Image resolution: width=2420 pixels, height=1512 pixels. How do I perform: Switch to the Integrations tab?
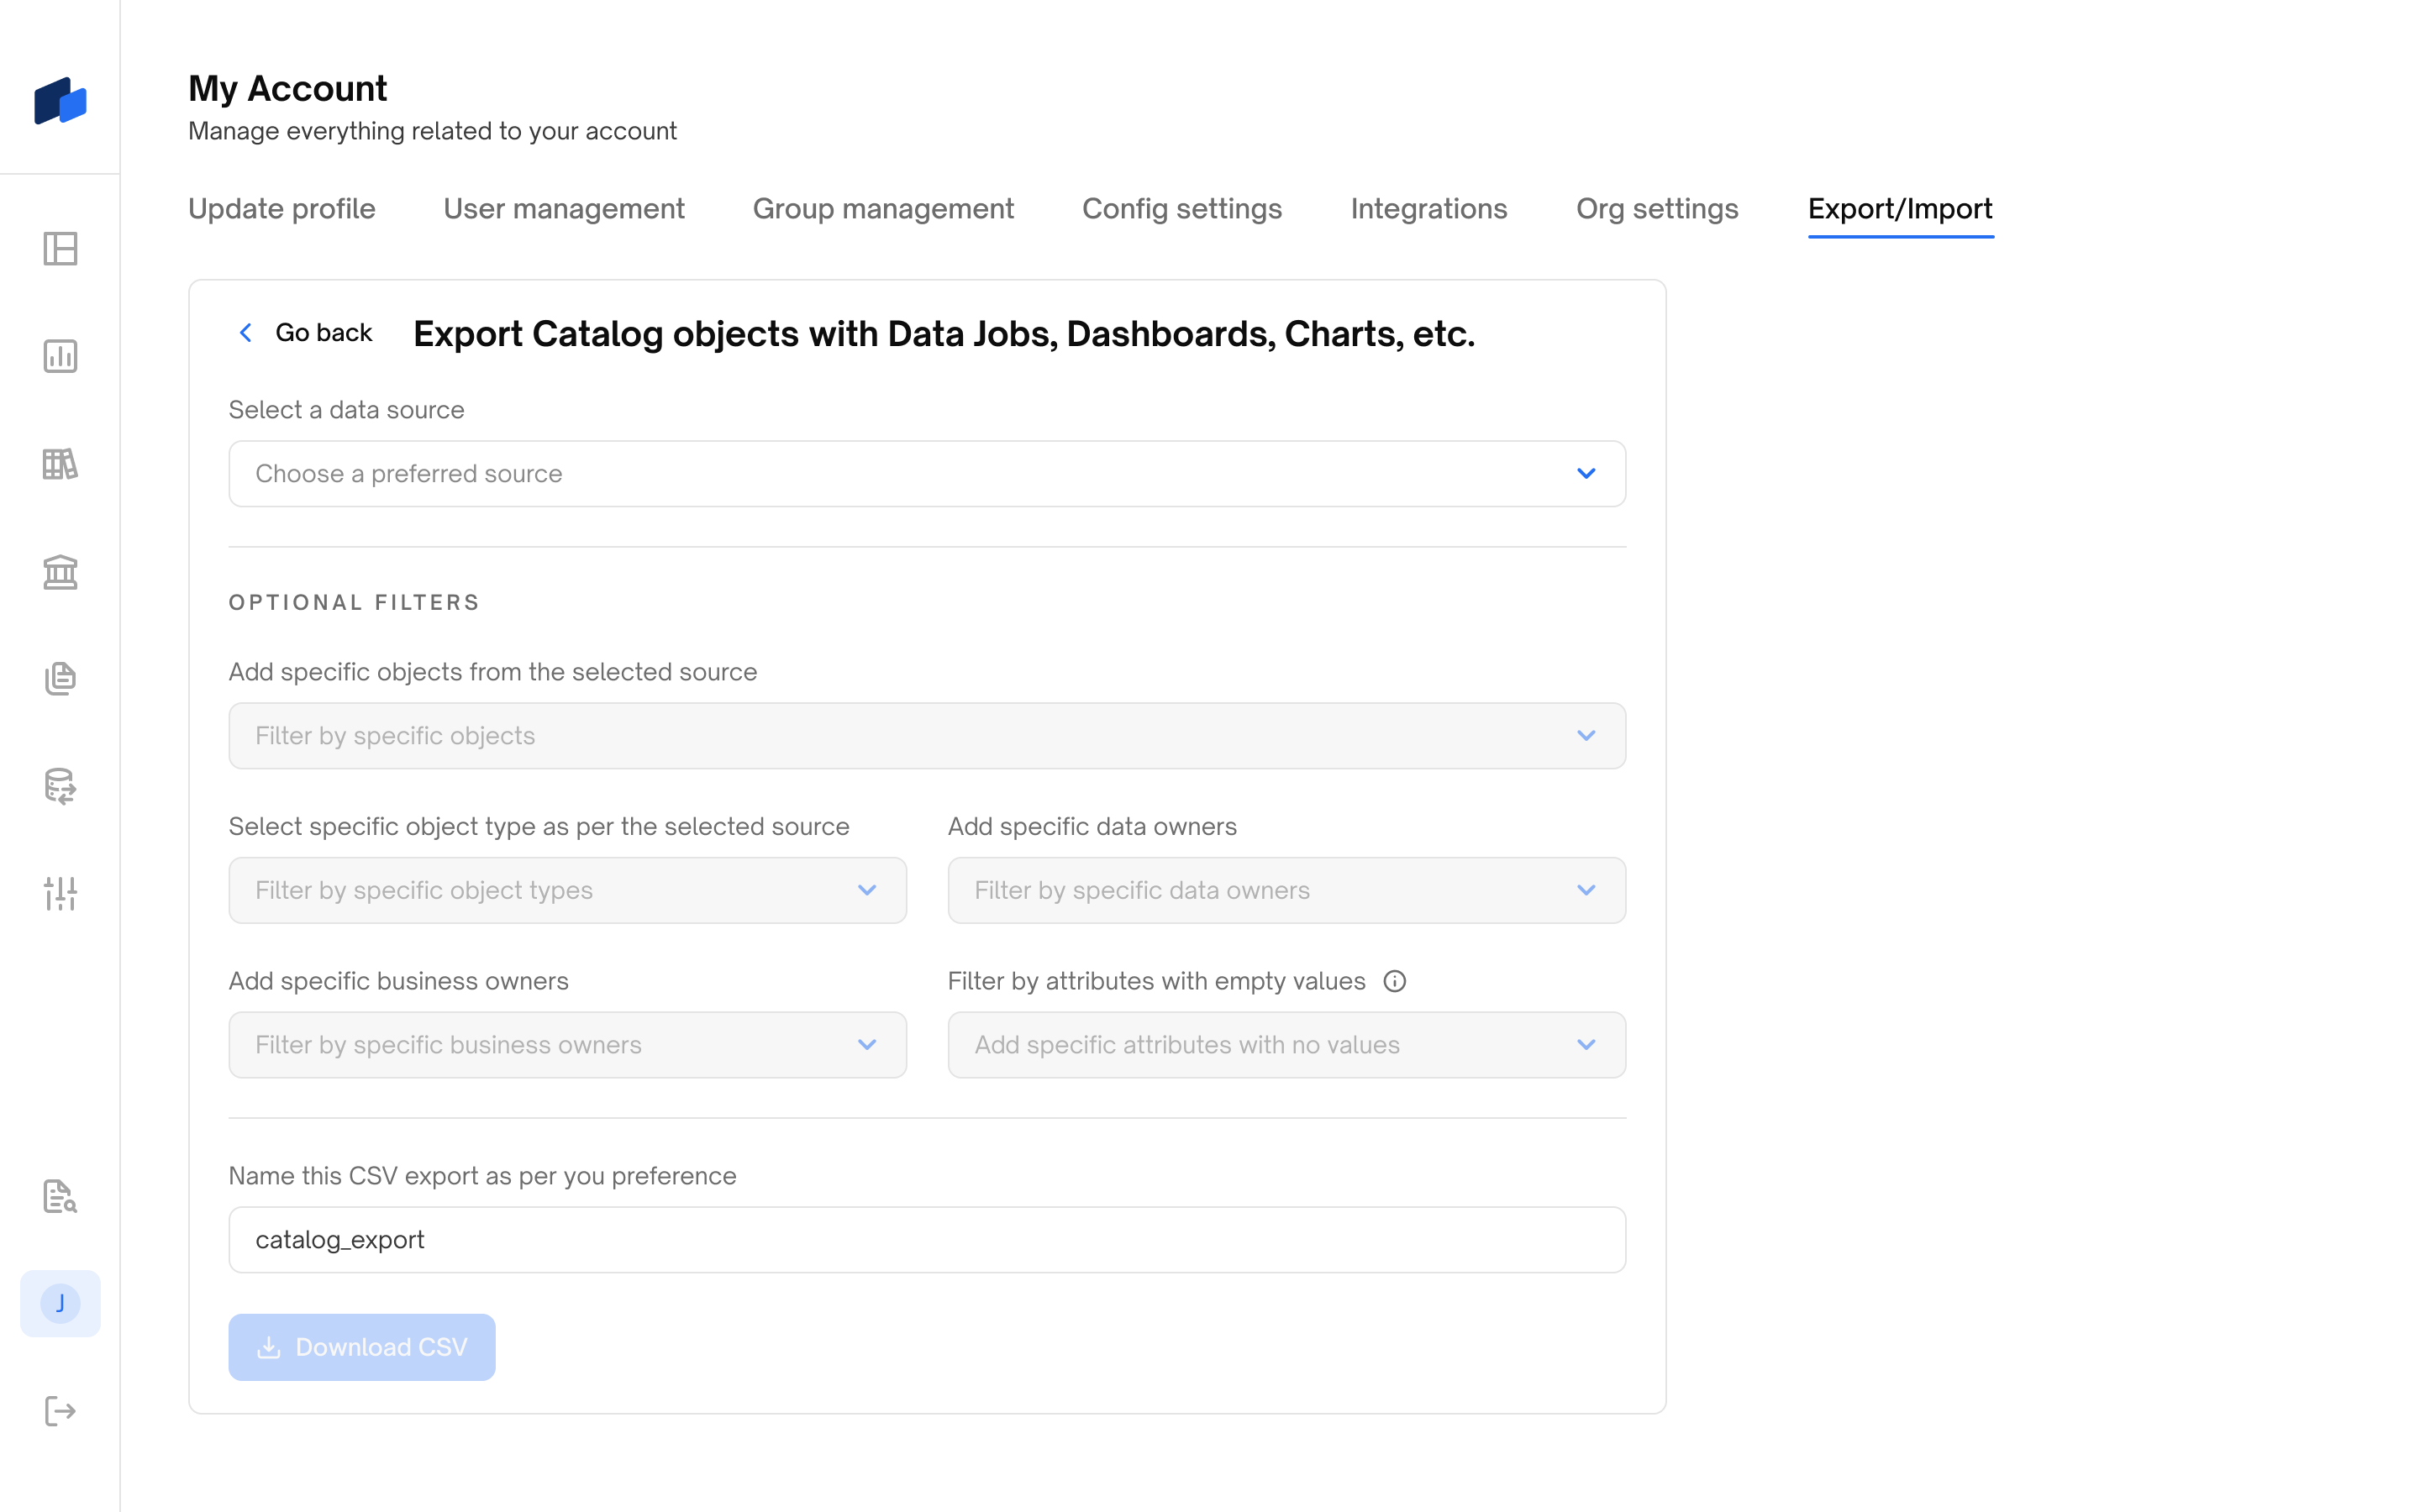1428,209
